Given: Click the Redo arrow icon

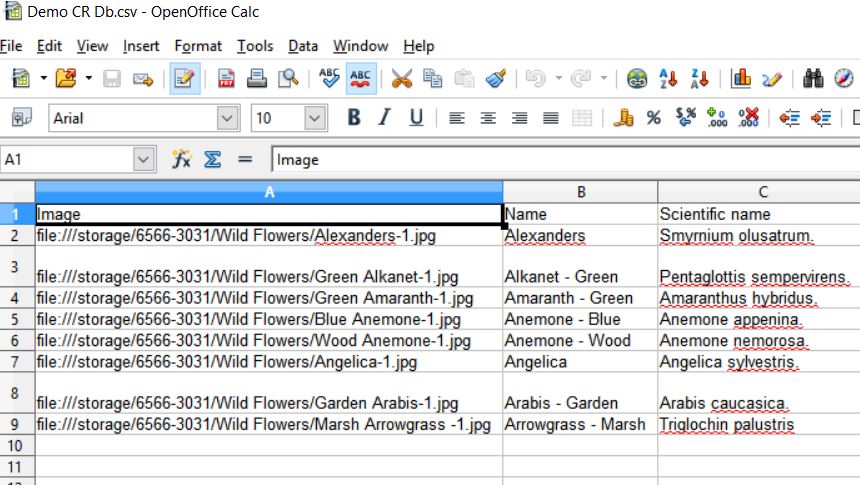Looking at the screenshot, I should [x=580, y=78].
